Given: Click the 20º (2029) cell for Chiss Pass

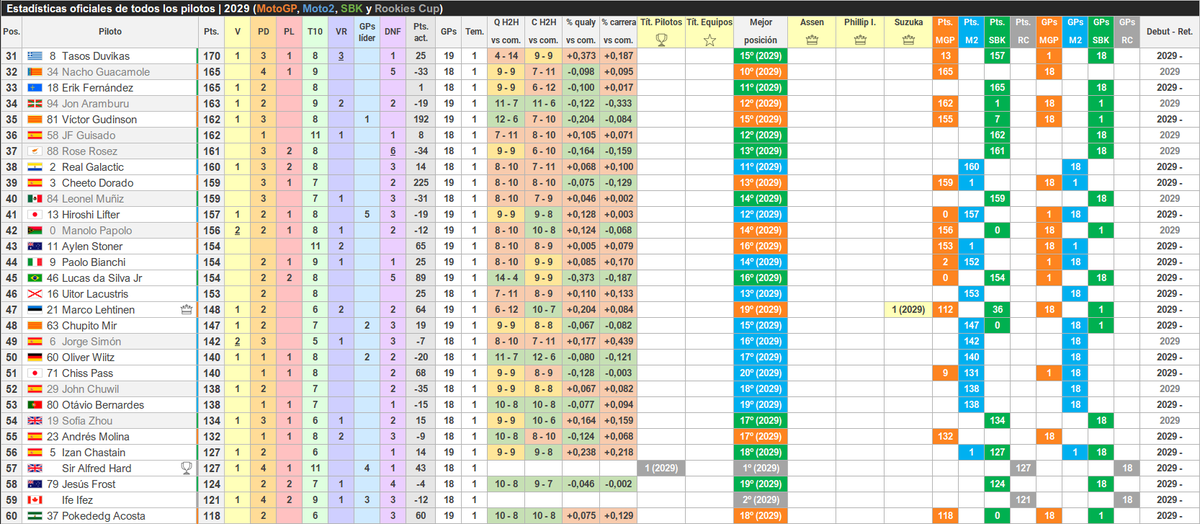Looking at the screenshot, I should pos(759,373).
